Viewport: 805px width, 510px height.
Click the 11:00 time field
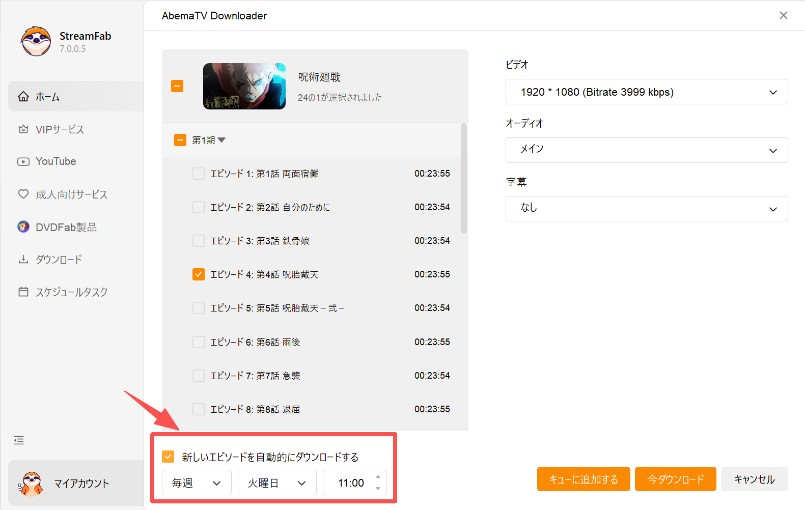tap(351, 483)
